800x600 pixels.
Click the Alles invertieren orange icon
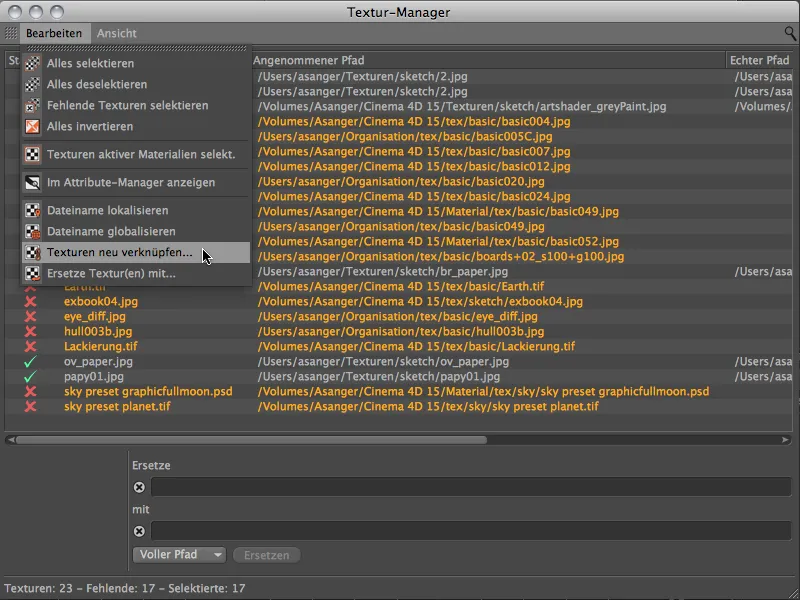click(x=33, y=126)
